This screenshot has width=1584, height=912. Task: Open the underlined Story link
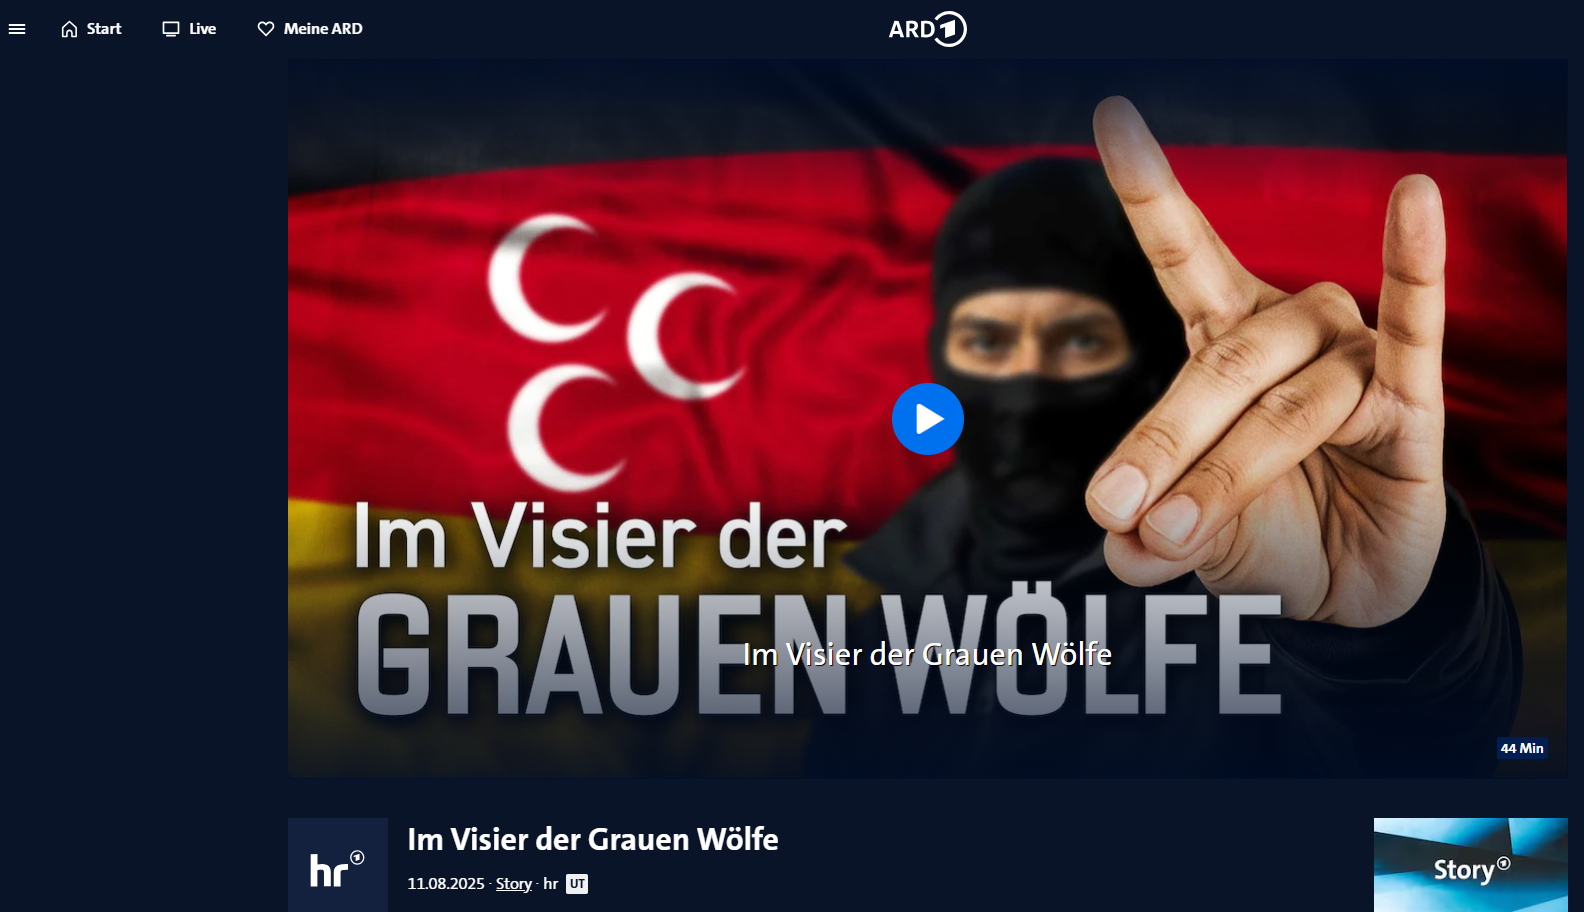tap(514, 884)
